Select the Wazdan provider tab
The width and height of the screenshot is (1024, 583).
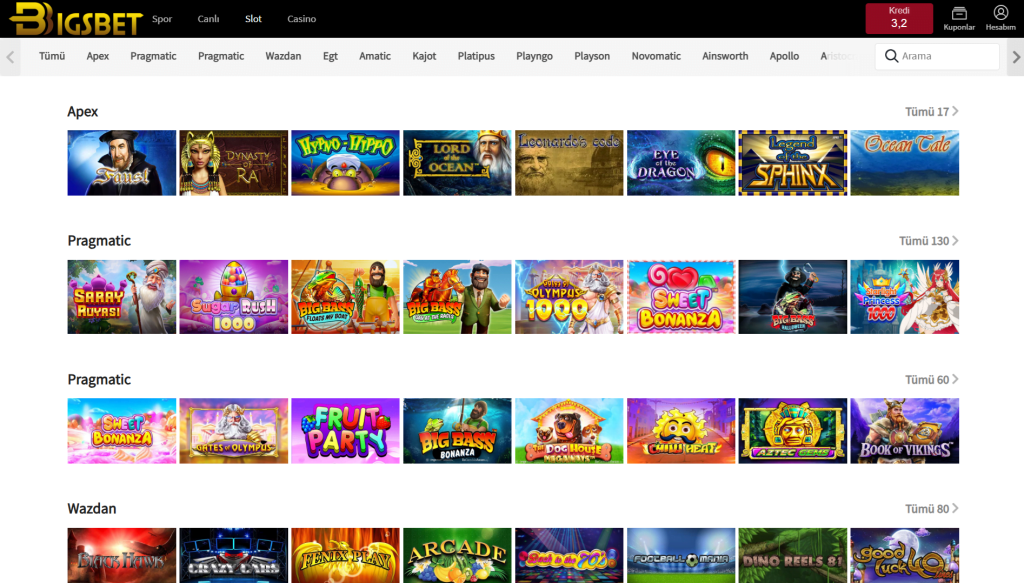tap(283, 57)
